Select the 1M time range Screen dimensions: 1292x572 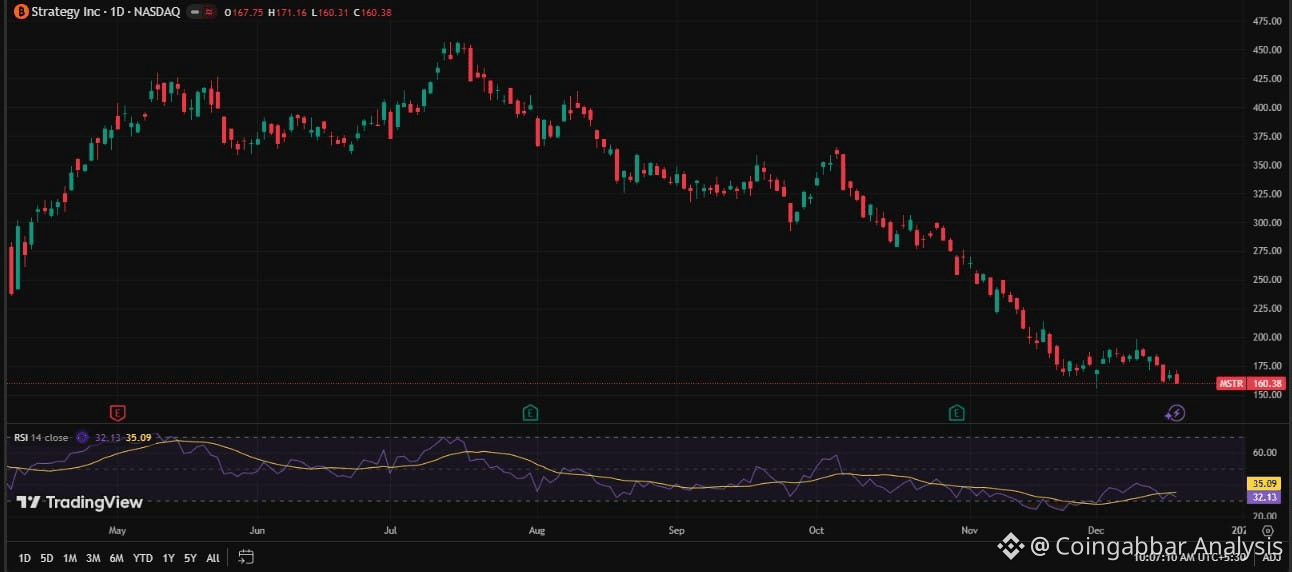pos(70,557)
